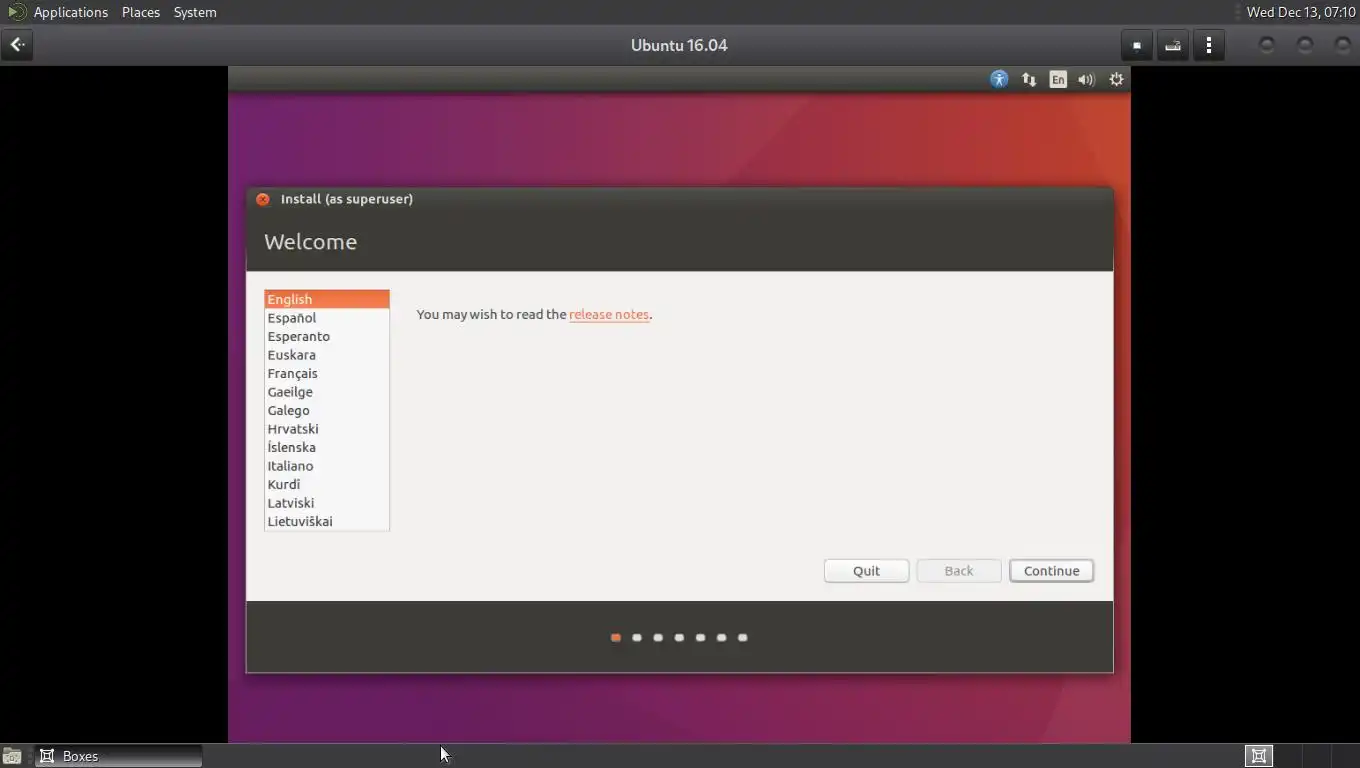Select Italiano in the language list

tap(327, 466)
